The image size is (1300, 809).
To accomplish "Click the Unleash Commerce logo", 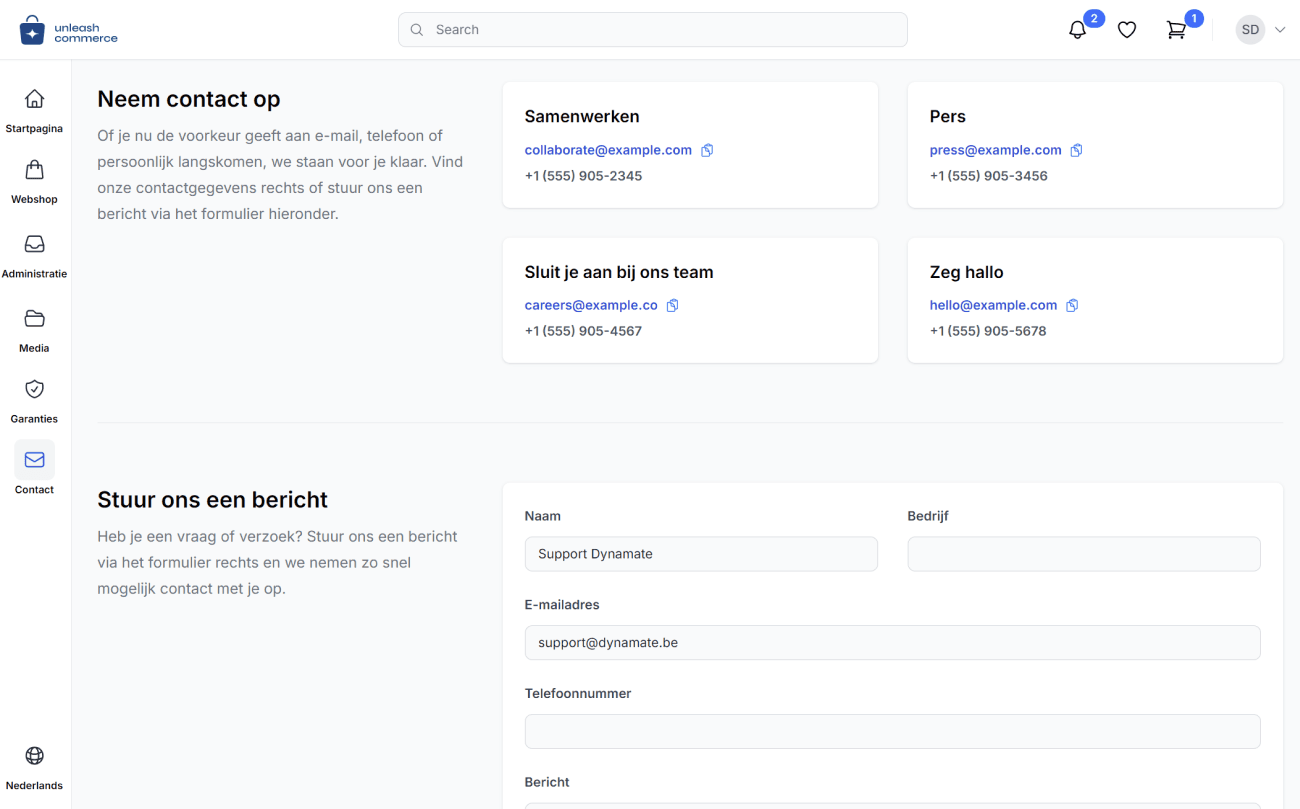I will [x=68, y=30].
